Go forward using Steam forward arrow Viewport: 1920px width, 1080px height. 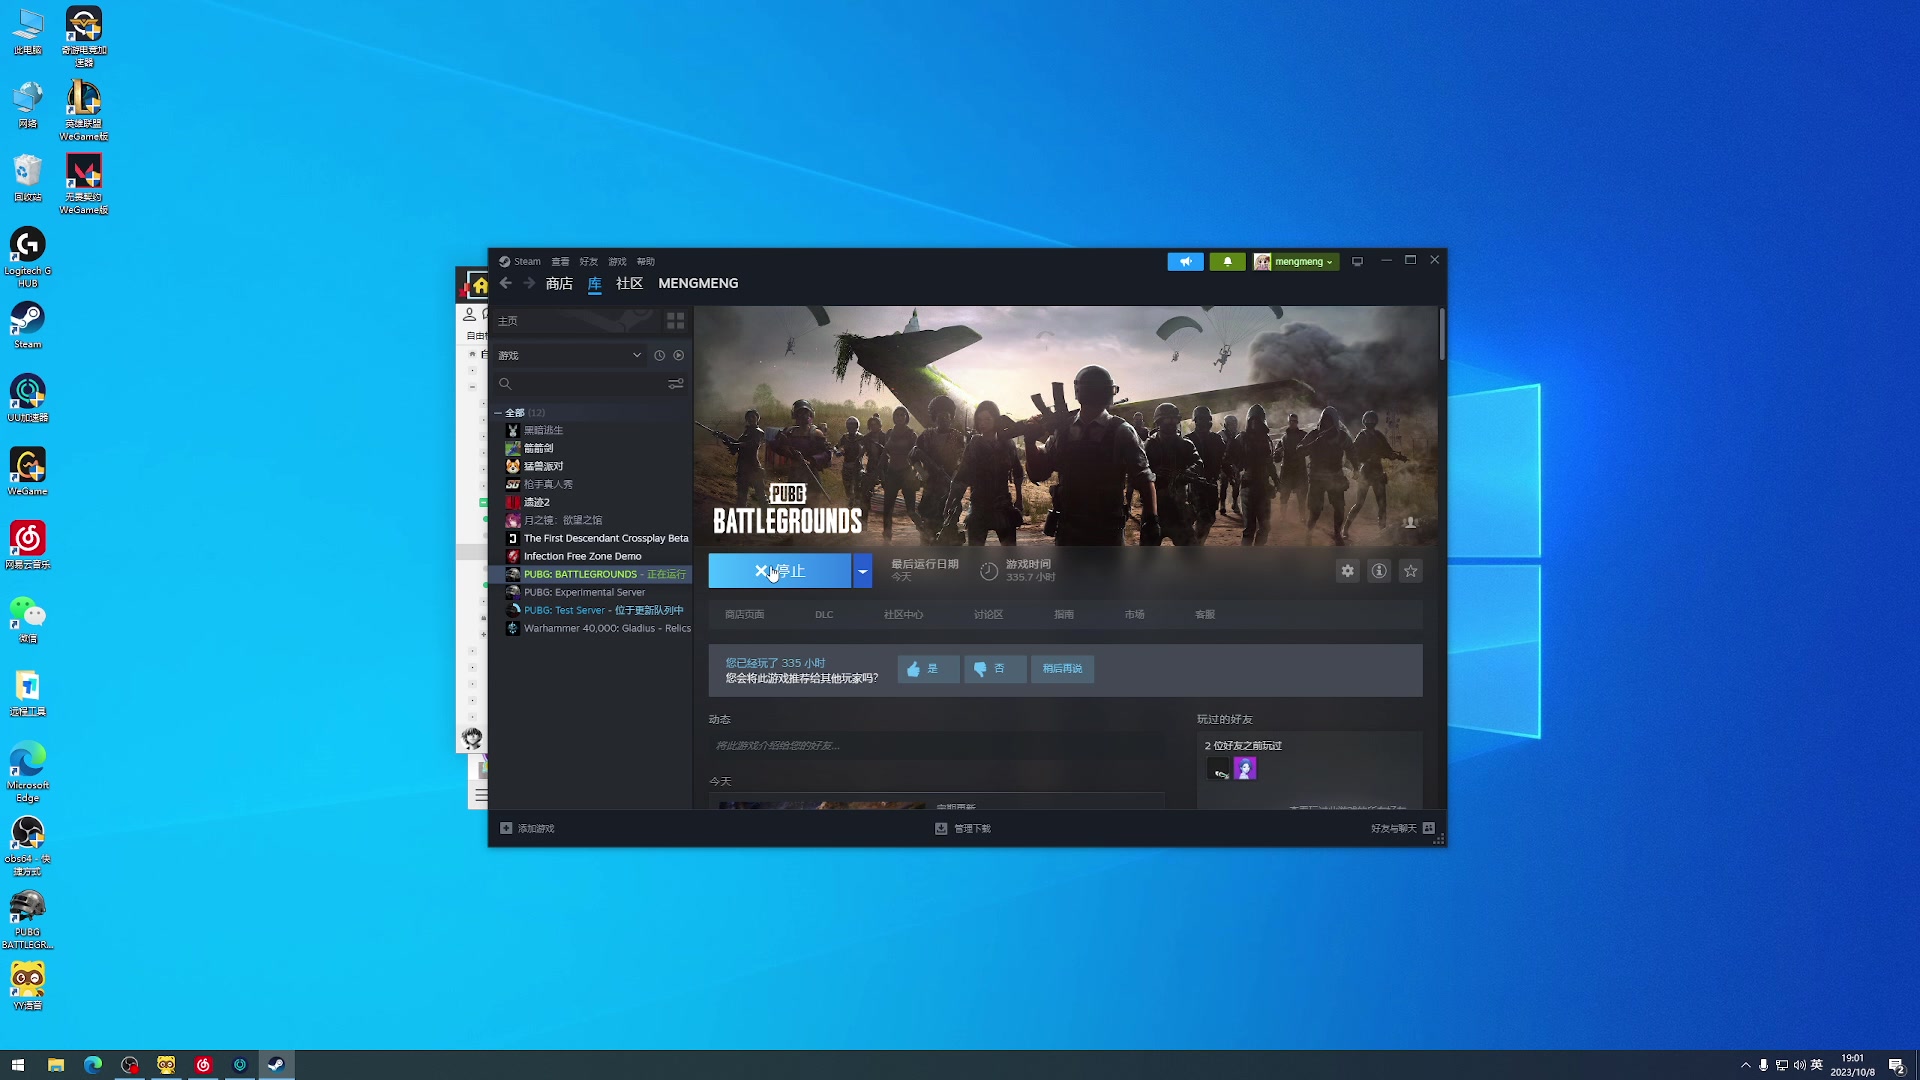pos(529,283)
